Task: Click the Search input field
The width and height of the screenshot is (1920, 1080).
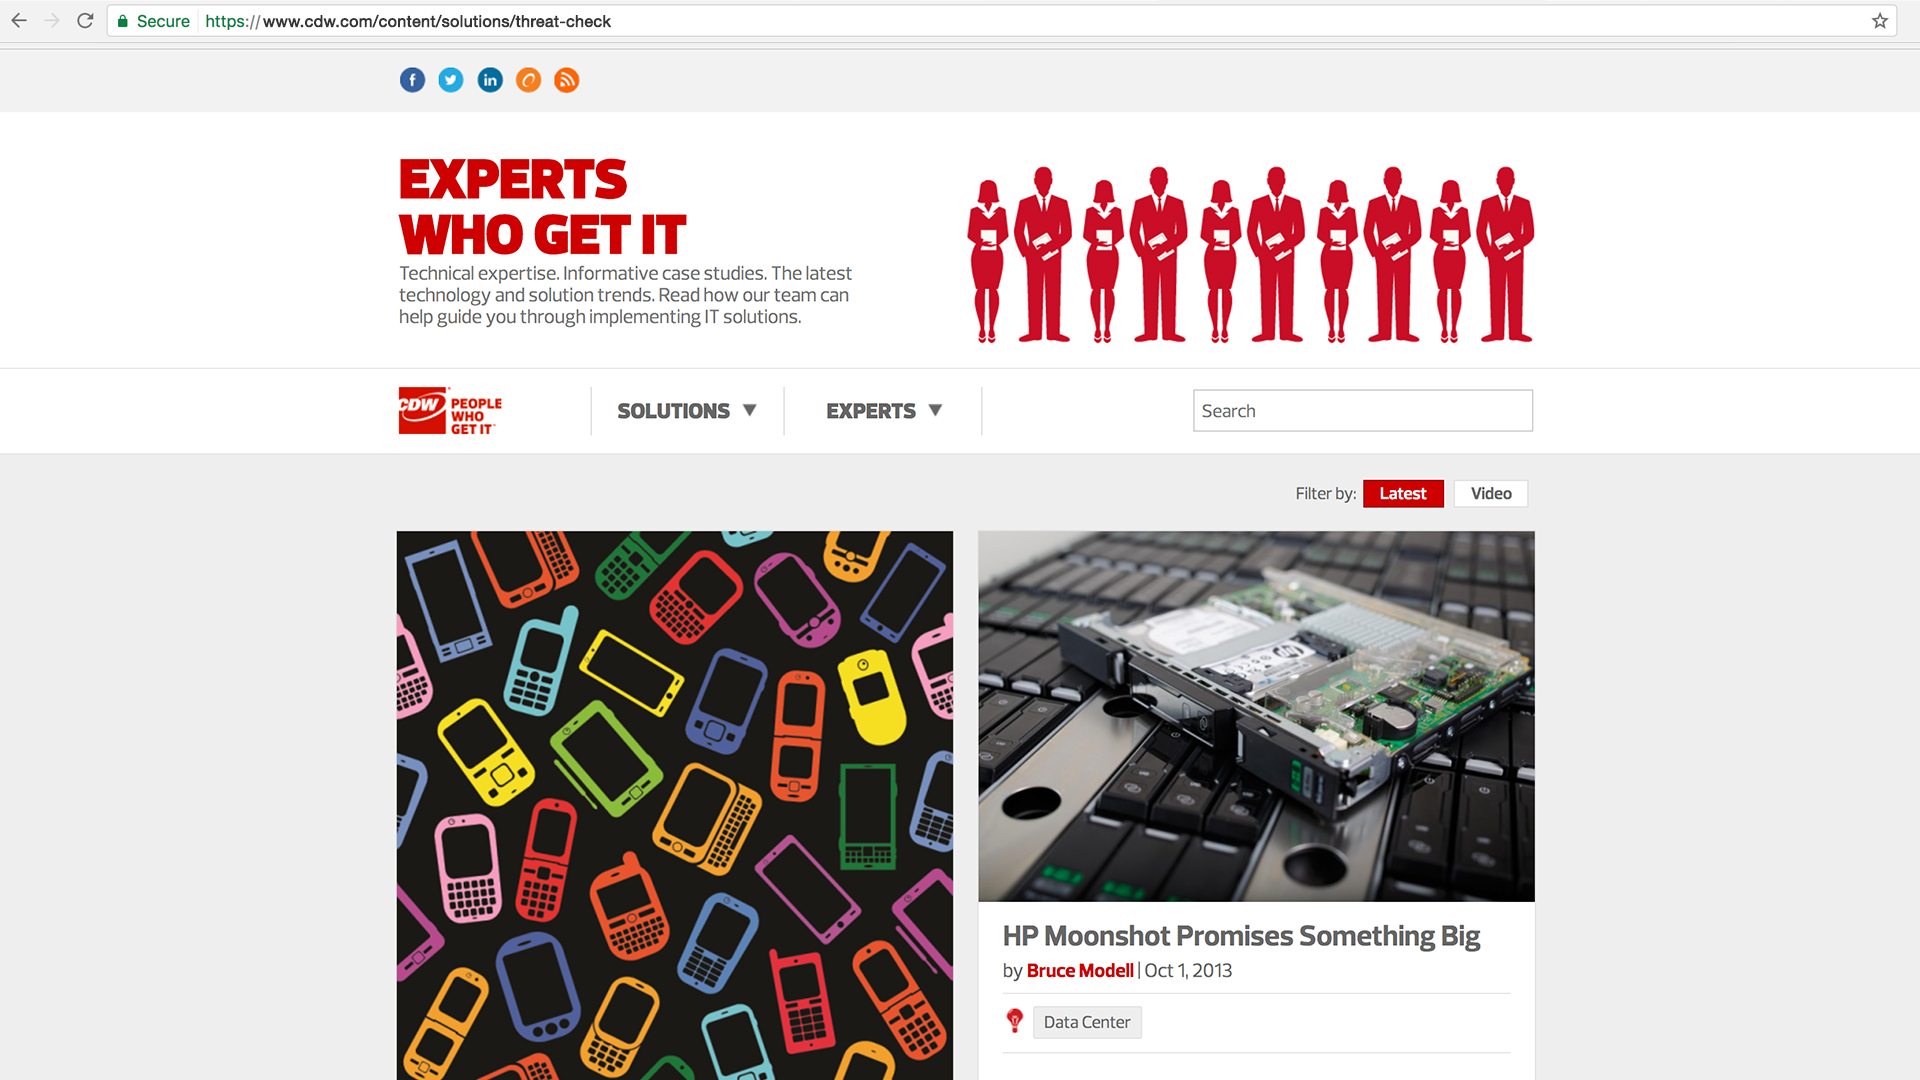Action: point(1363,411)
